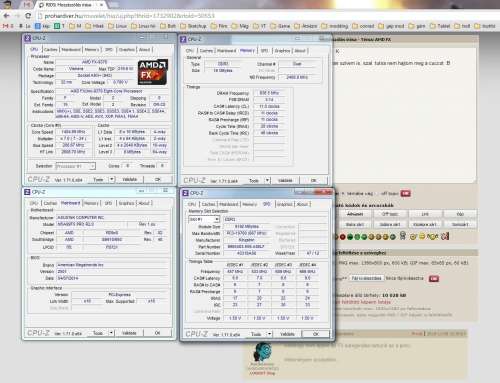Click the DRAM Frequency value field

pyautogui.click(x=269, y=93)
